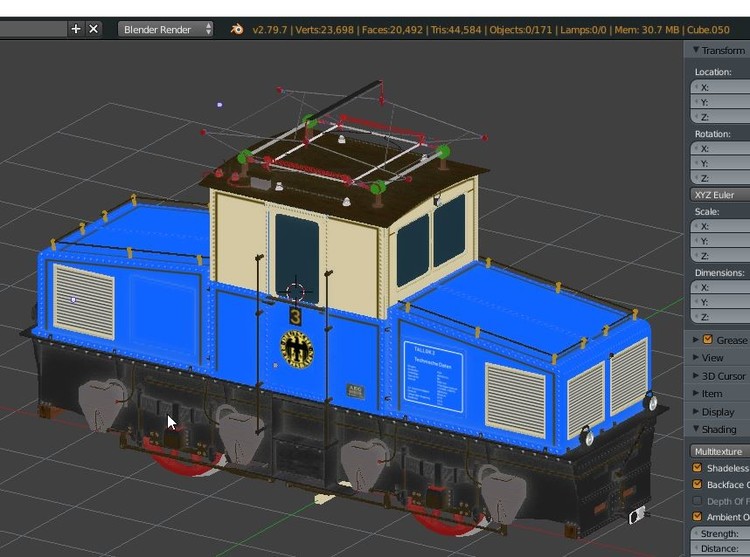
Task: Click the Blender logo icon
Action: pos(237,29)
